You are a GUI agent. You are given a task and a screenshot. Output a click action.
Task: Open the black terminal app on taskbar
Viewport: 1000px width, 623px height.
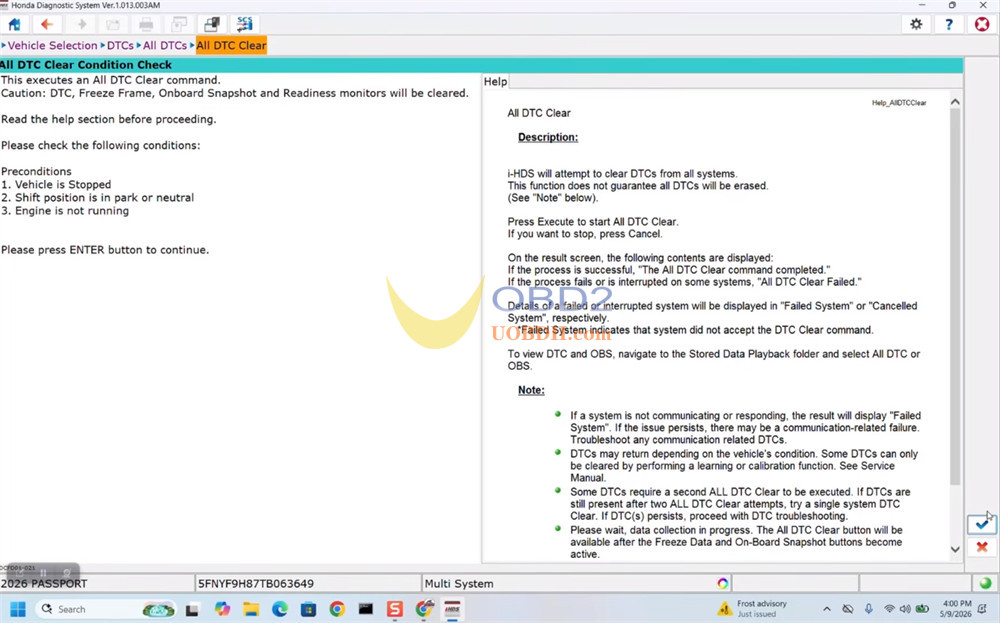366,609
